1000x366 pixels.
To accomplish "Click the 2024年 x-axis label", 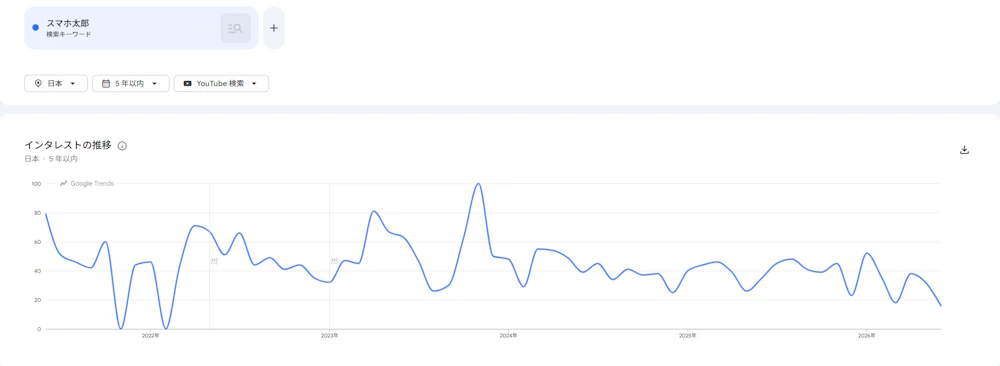I will tap(508, 335).
